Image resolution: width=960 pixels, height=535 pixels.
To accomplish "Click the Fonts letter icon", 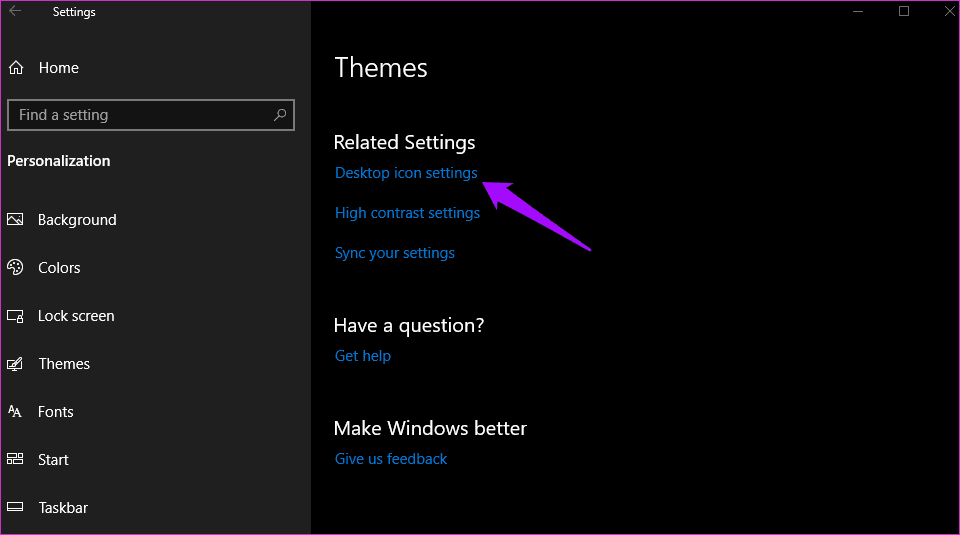I will click(15, 411).
